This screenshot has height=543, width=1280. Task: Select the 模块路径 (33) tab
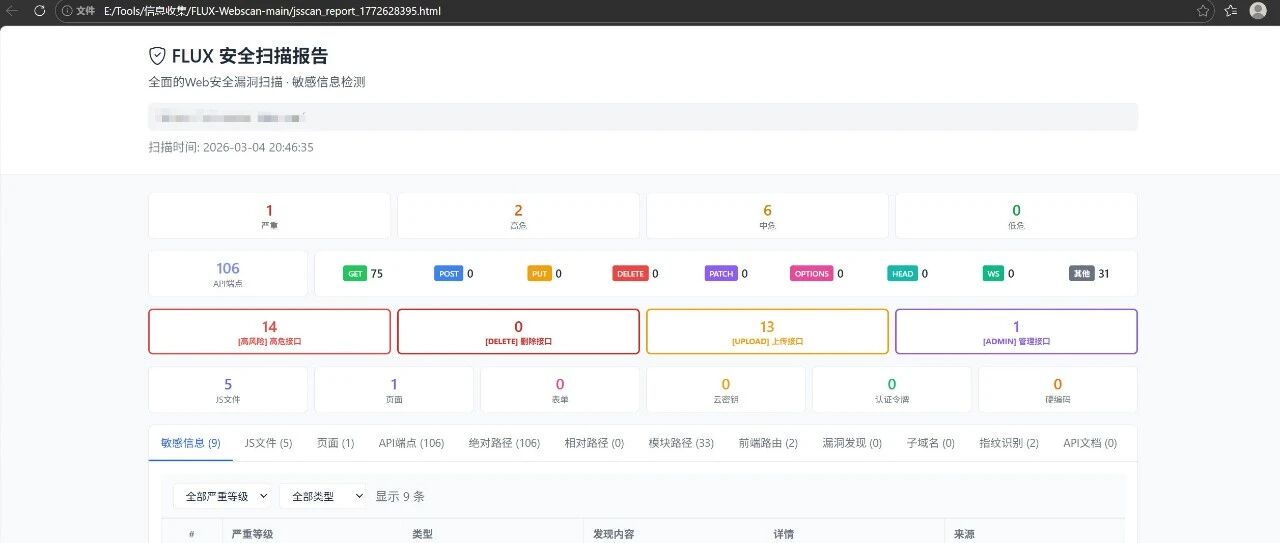coord(681,443)
